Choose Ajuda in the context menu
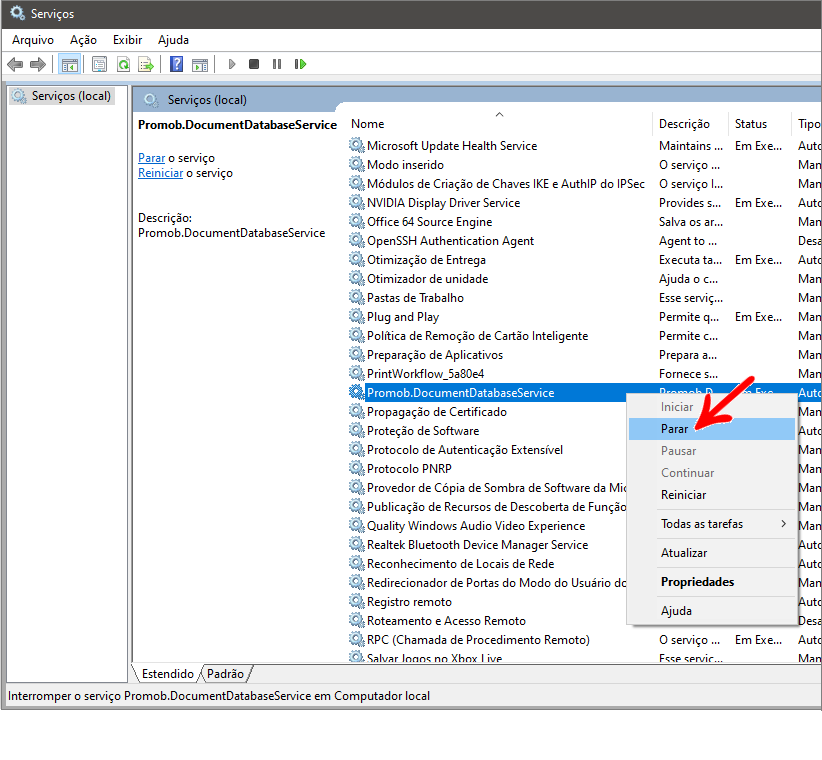The width and height of the screenshot is (822, 760). (711, 611)
